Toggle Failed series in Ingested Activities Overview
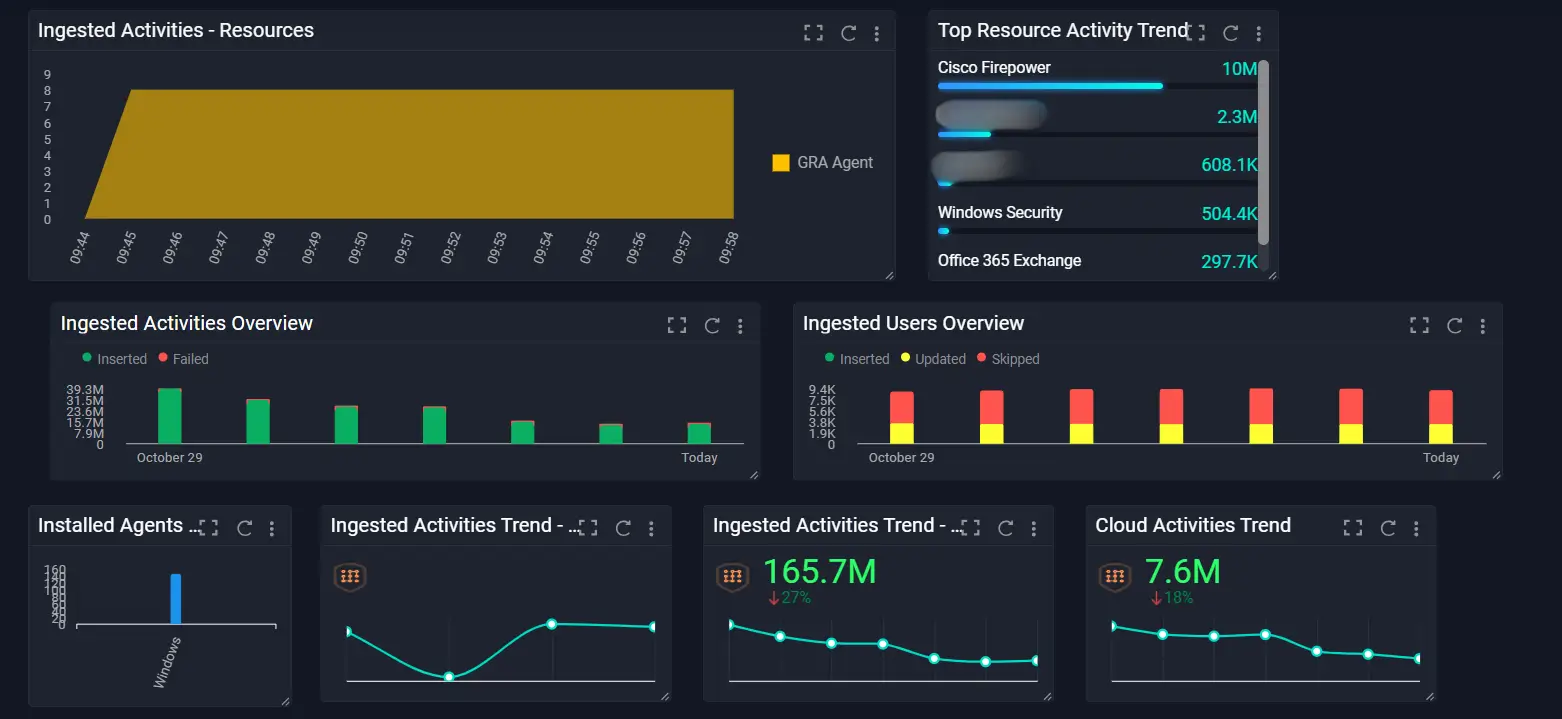This screenshot has width=1562, height=719. pos(183,359)
